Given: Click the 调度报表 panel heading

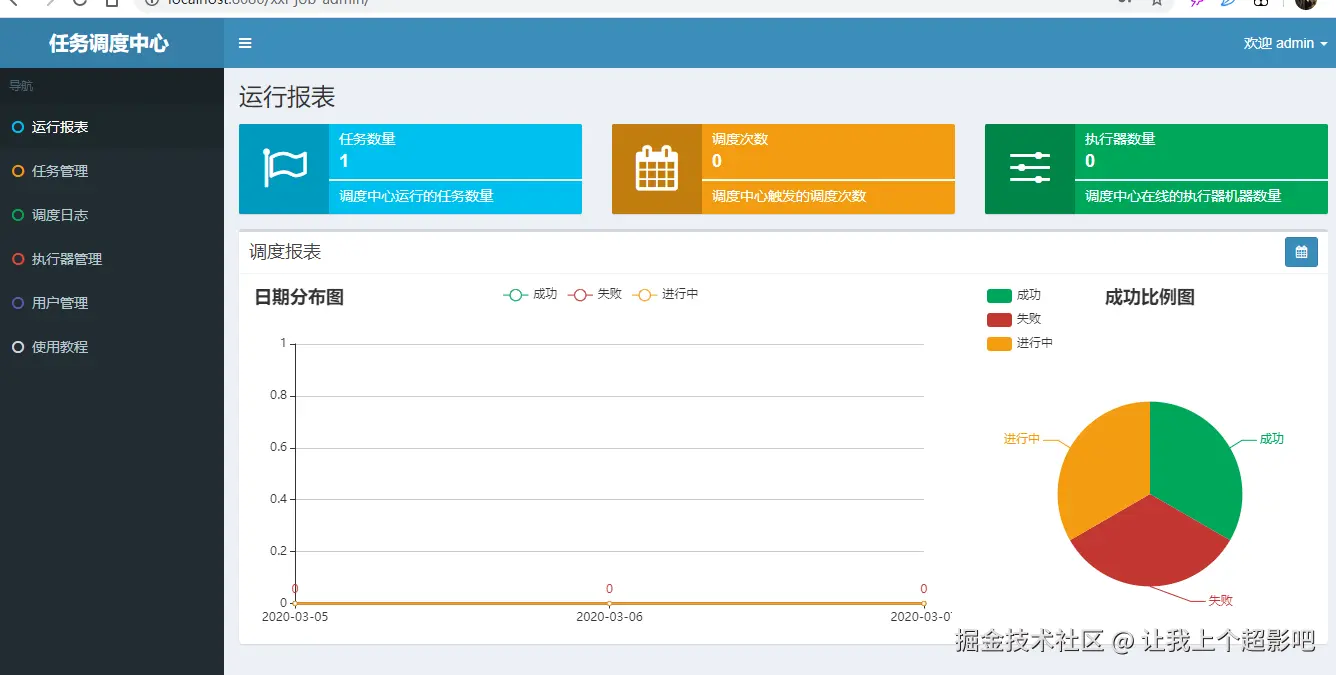Looking at the screenshot, I should pos(285,252).
